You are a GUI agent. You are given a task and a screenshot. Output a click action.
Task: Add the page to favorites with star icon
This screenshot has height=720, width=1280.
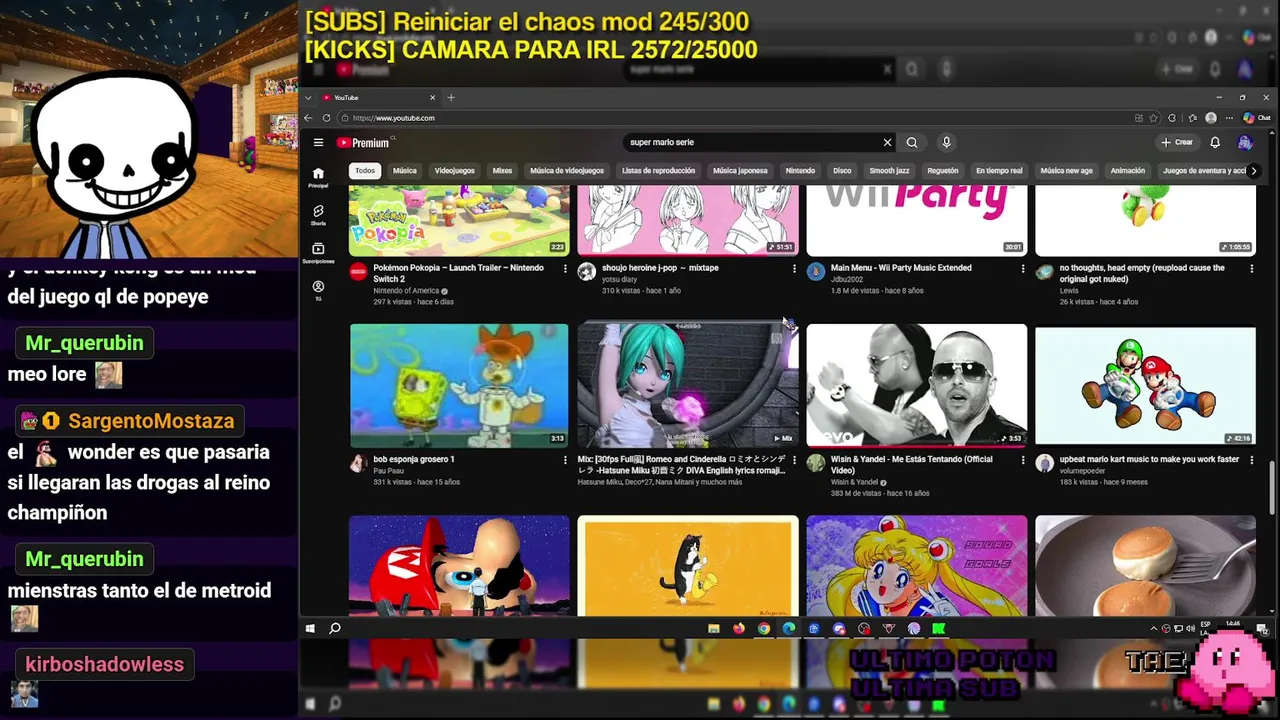(1154, 118)
